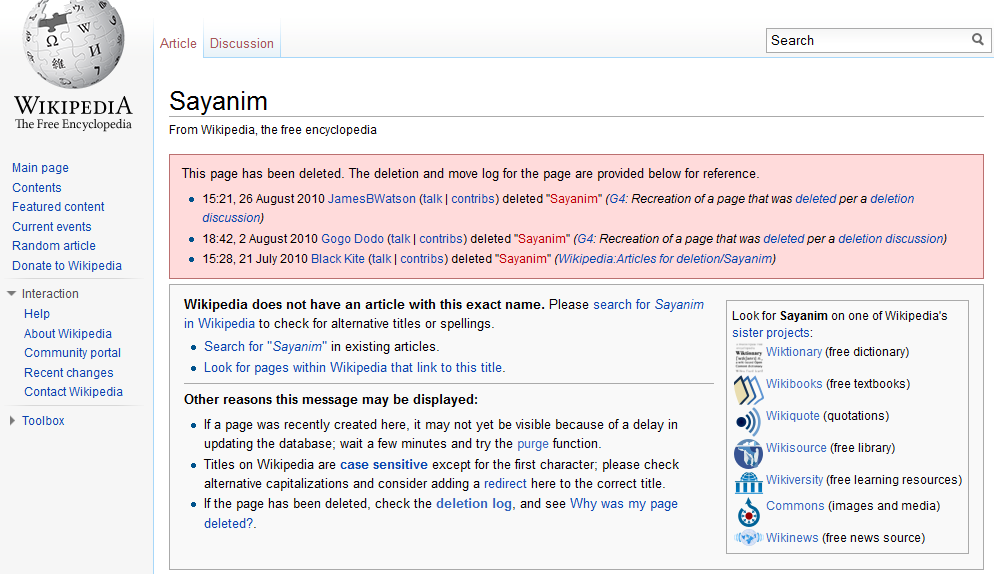Screen dimensions: 994x574
Task: Open JamesBWatson's talk link
Action: click(x=432, y=199)
